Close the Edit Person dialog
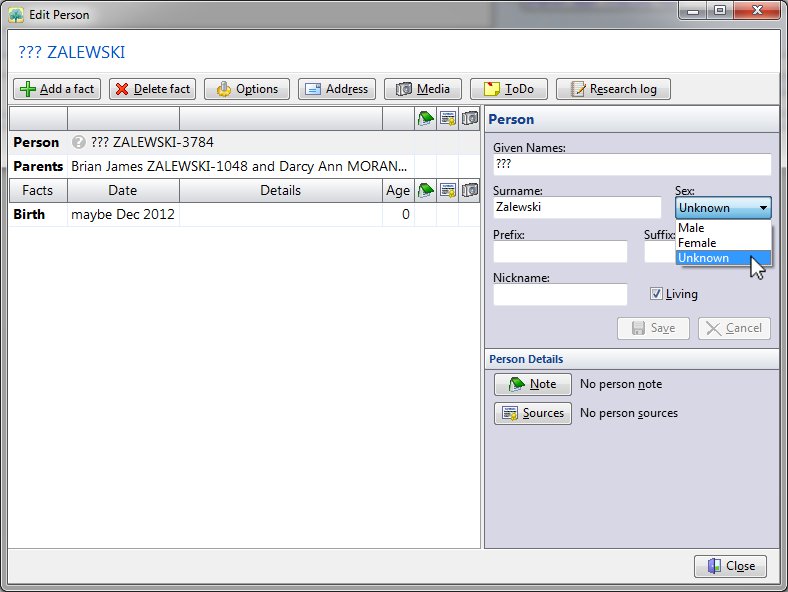 (730, 566)
